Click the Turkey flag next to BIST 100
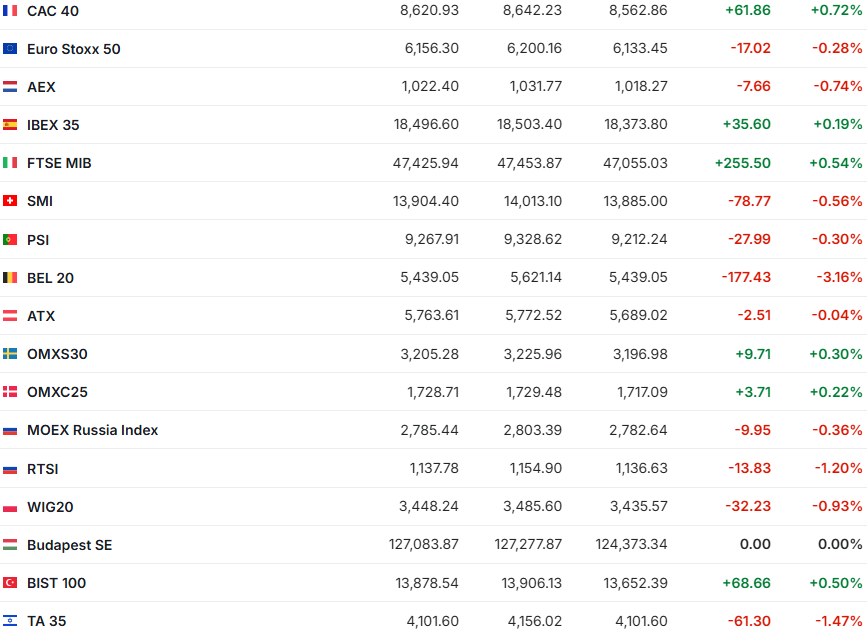 pos(10,583)
